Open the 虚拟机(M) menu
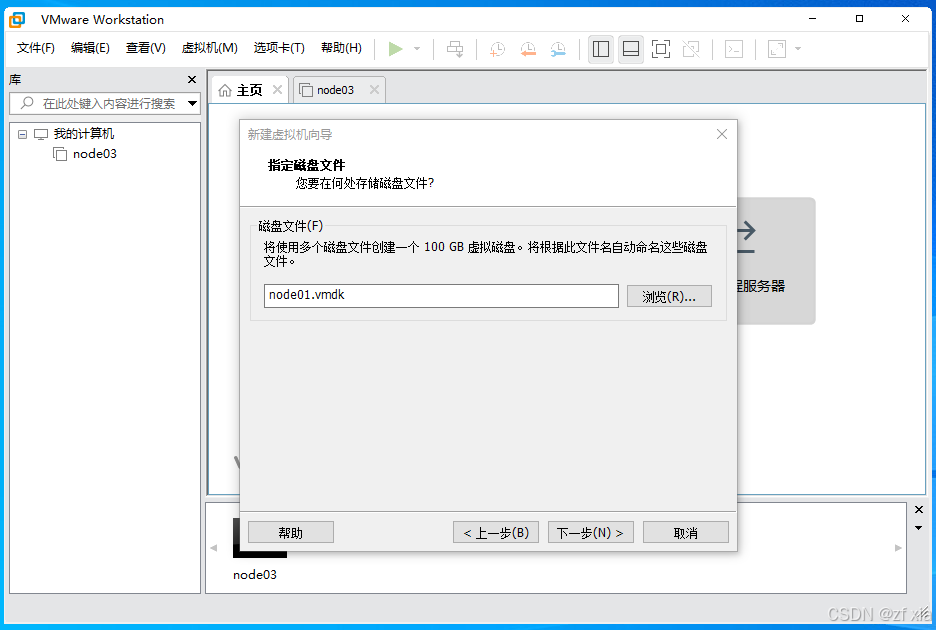The image size is (936, 630). [210, 48]
